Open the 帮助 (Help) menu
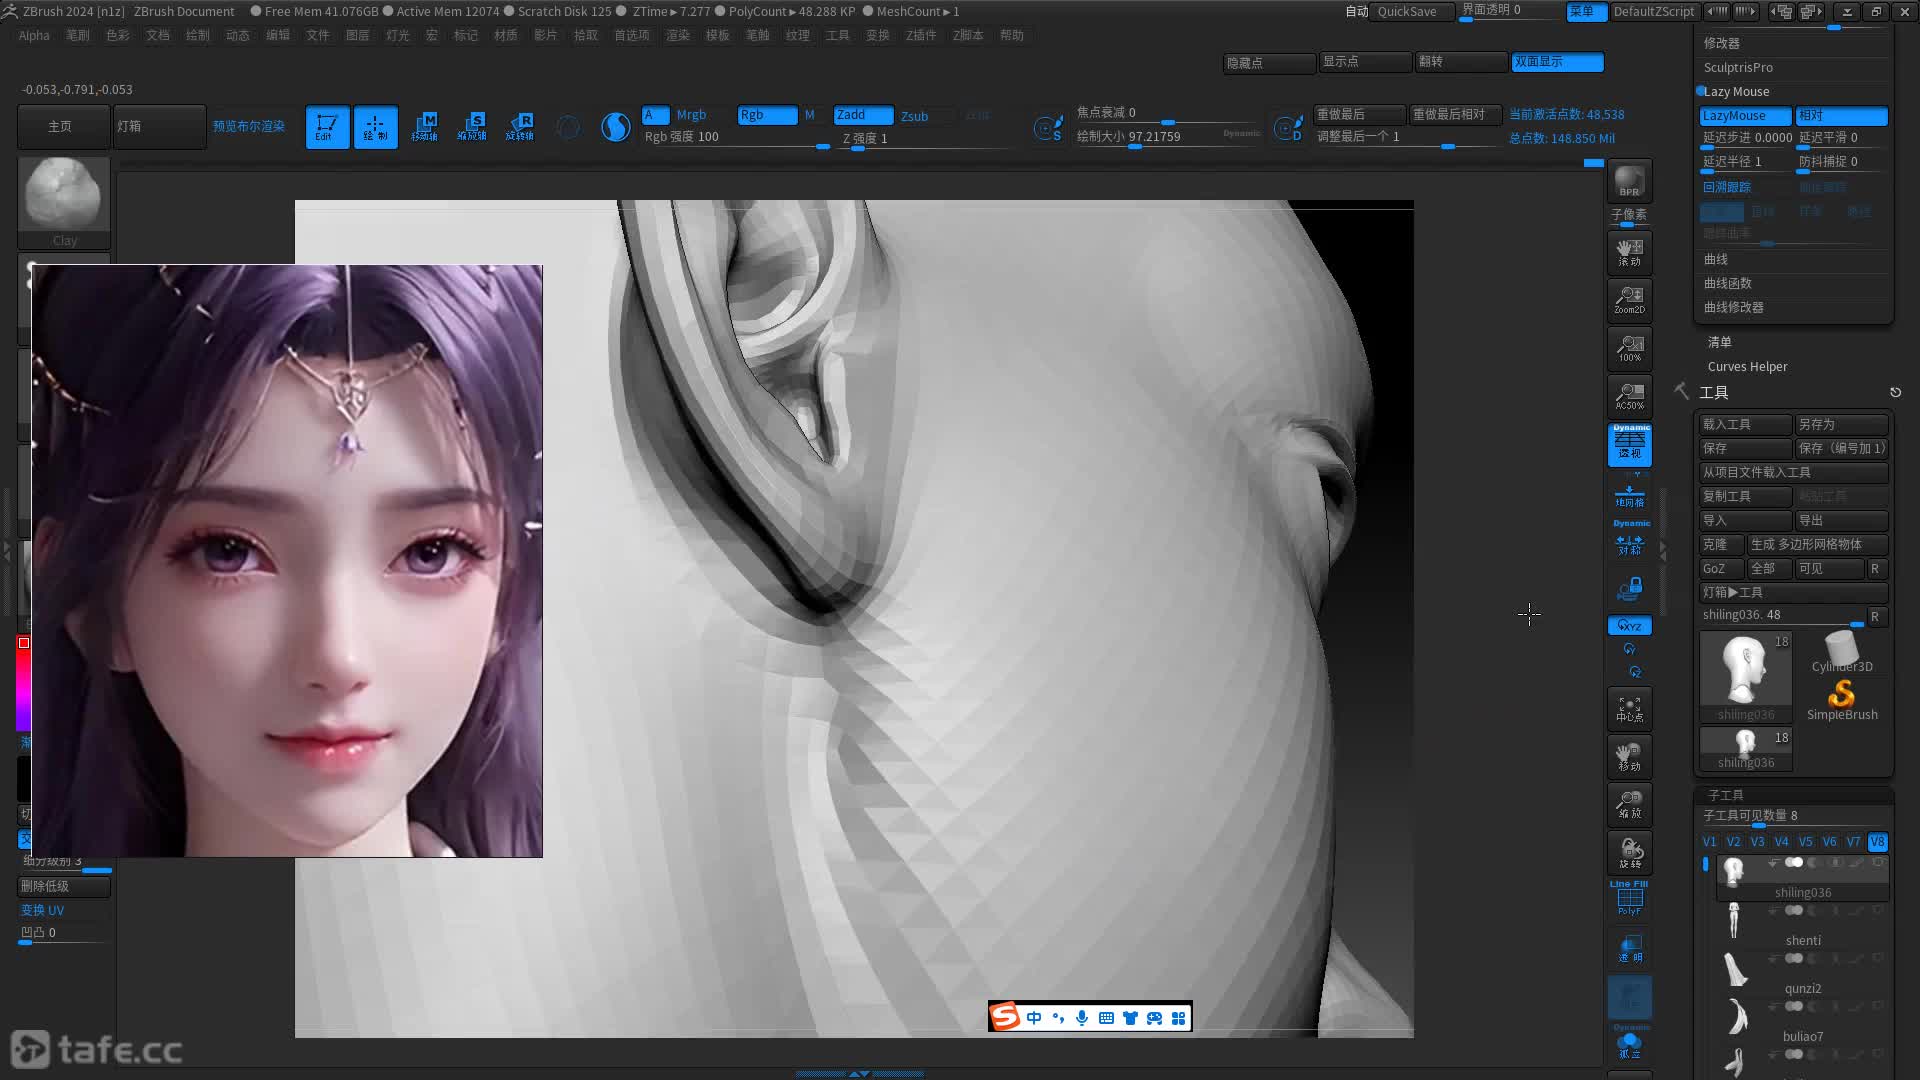The height and width of the screenshot is (1080, 1920). click(1011, 35)
